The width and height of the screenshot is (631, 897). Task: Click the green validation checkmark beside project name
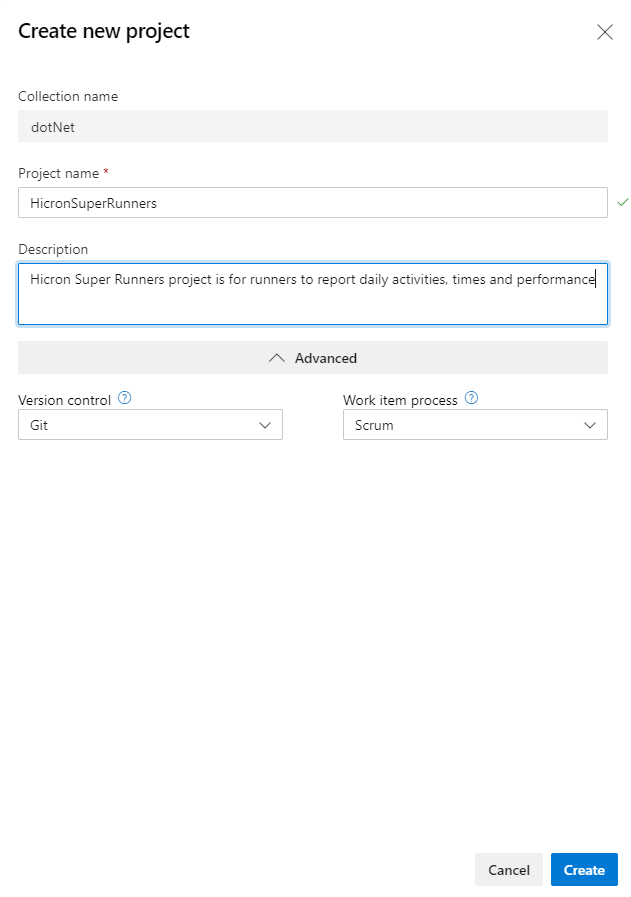pyautogui.click(x=622, y=202)
